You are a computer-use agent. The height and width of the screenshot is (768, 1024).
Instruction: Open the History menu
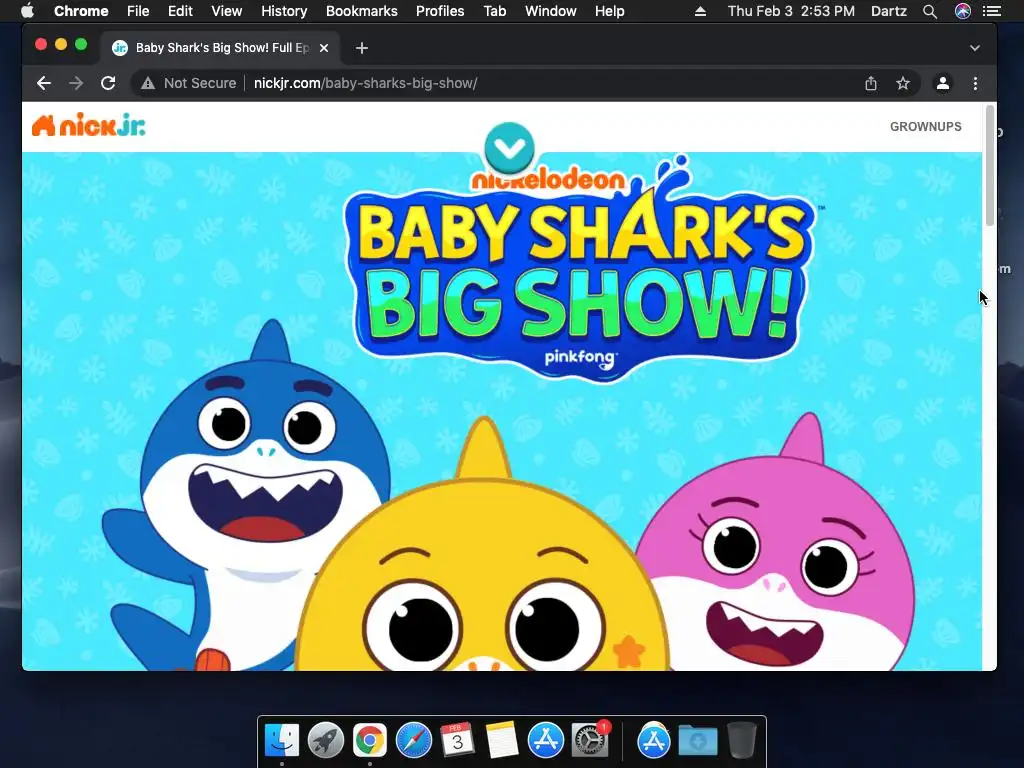(284, 11)
